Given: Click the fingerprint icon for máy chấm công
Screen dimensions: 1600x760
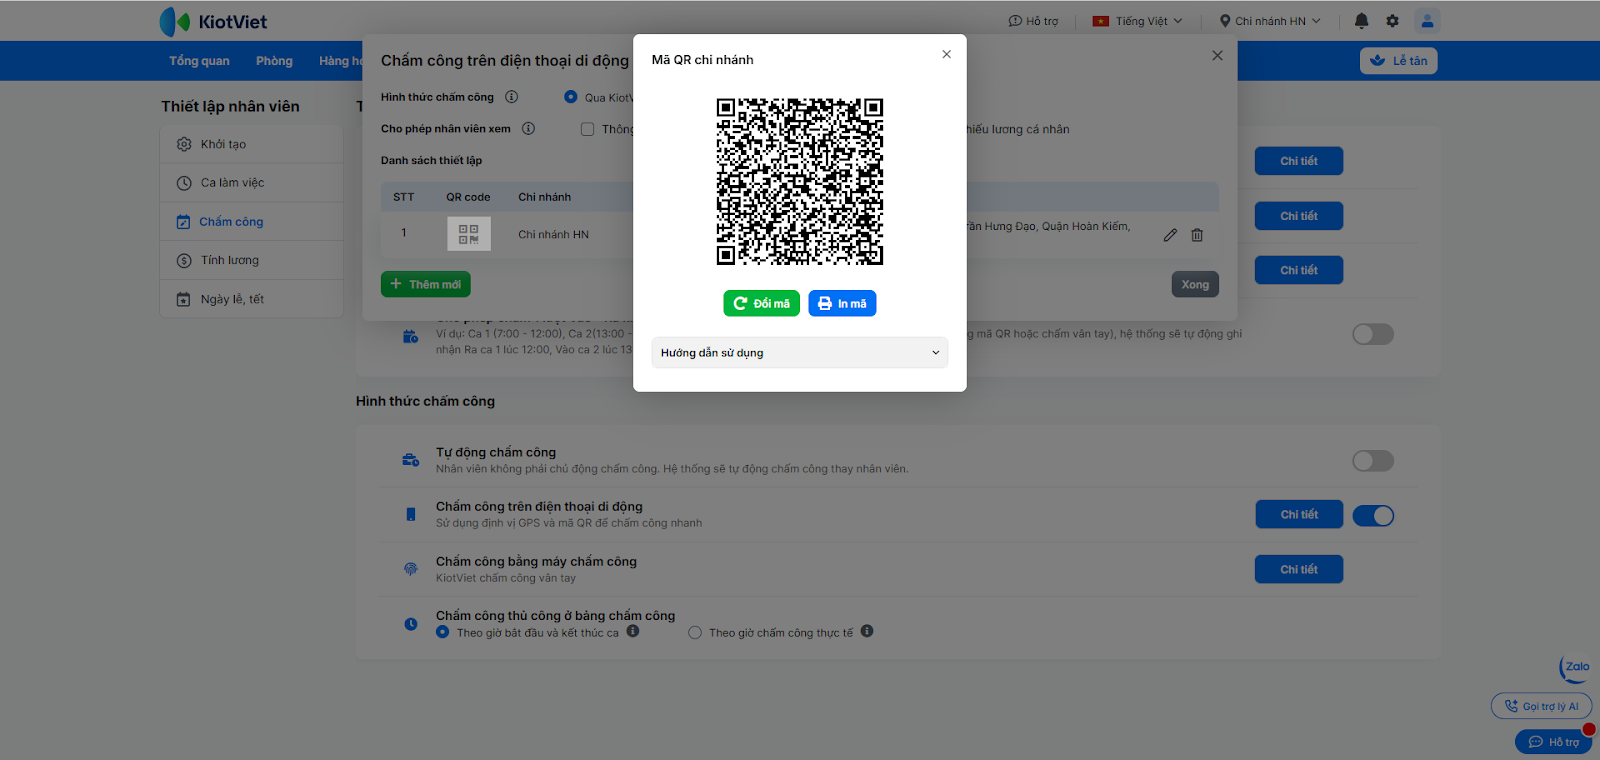Looking at the screenshot, I should [x=410, y=569].
